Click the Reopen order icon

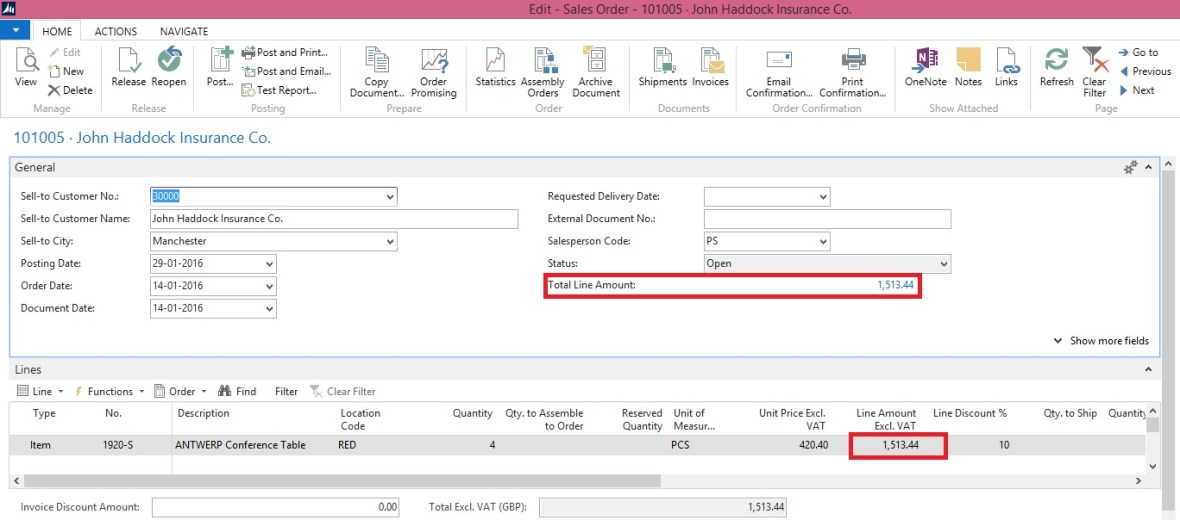(x=169, y=62)
